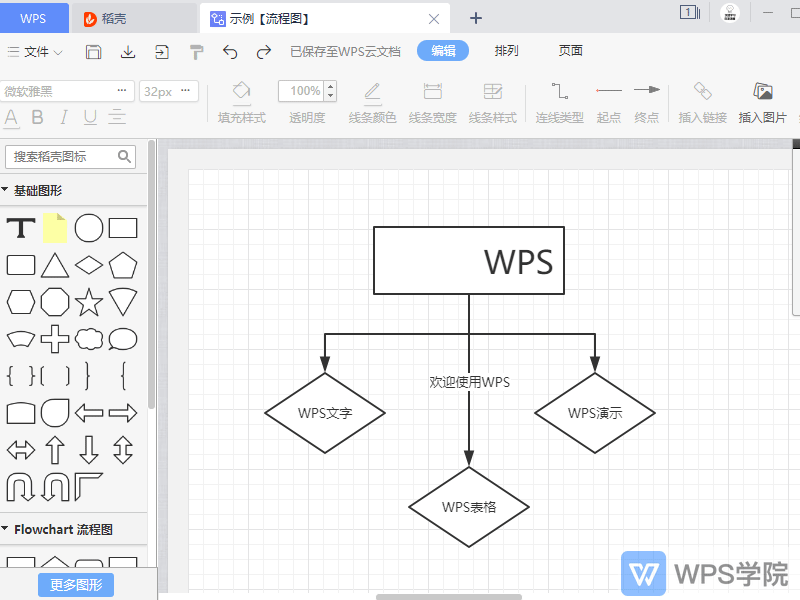The height and width of the screenshot is (600, 800).
Task: Select the cloud shape
Action: (x=89, y=339)
